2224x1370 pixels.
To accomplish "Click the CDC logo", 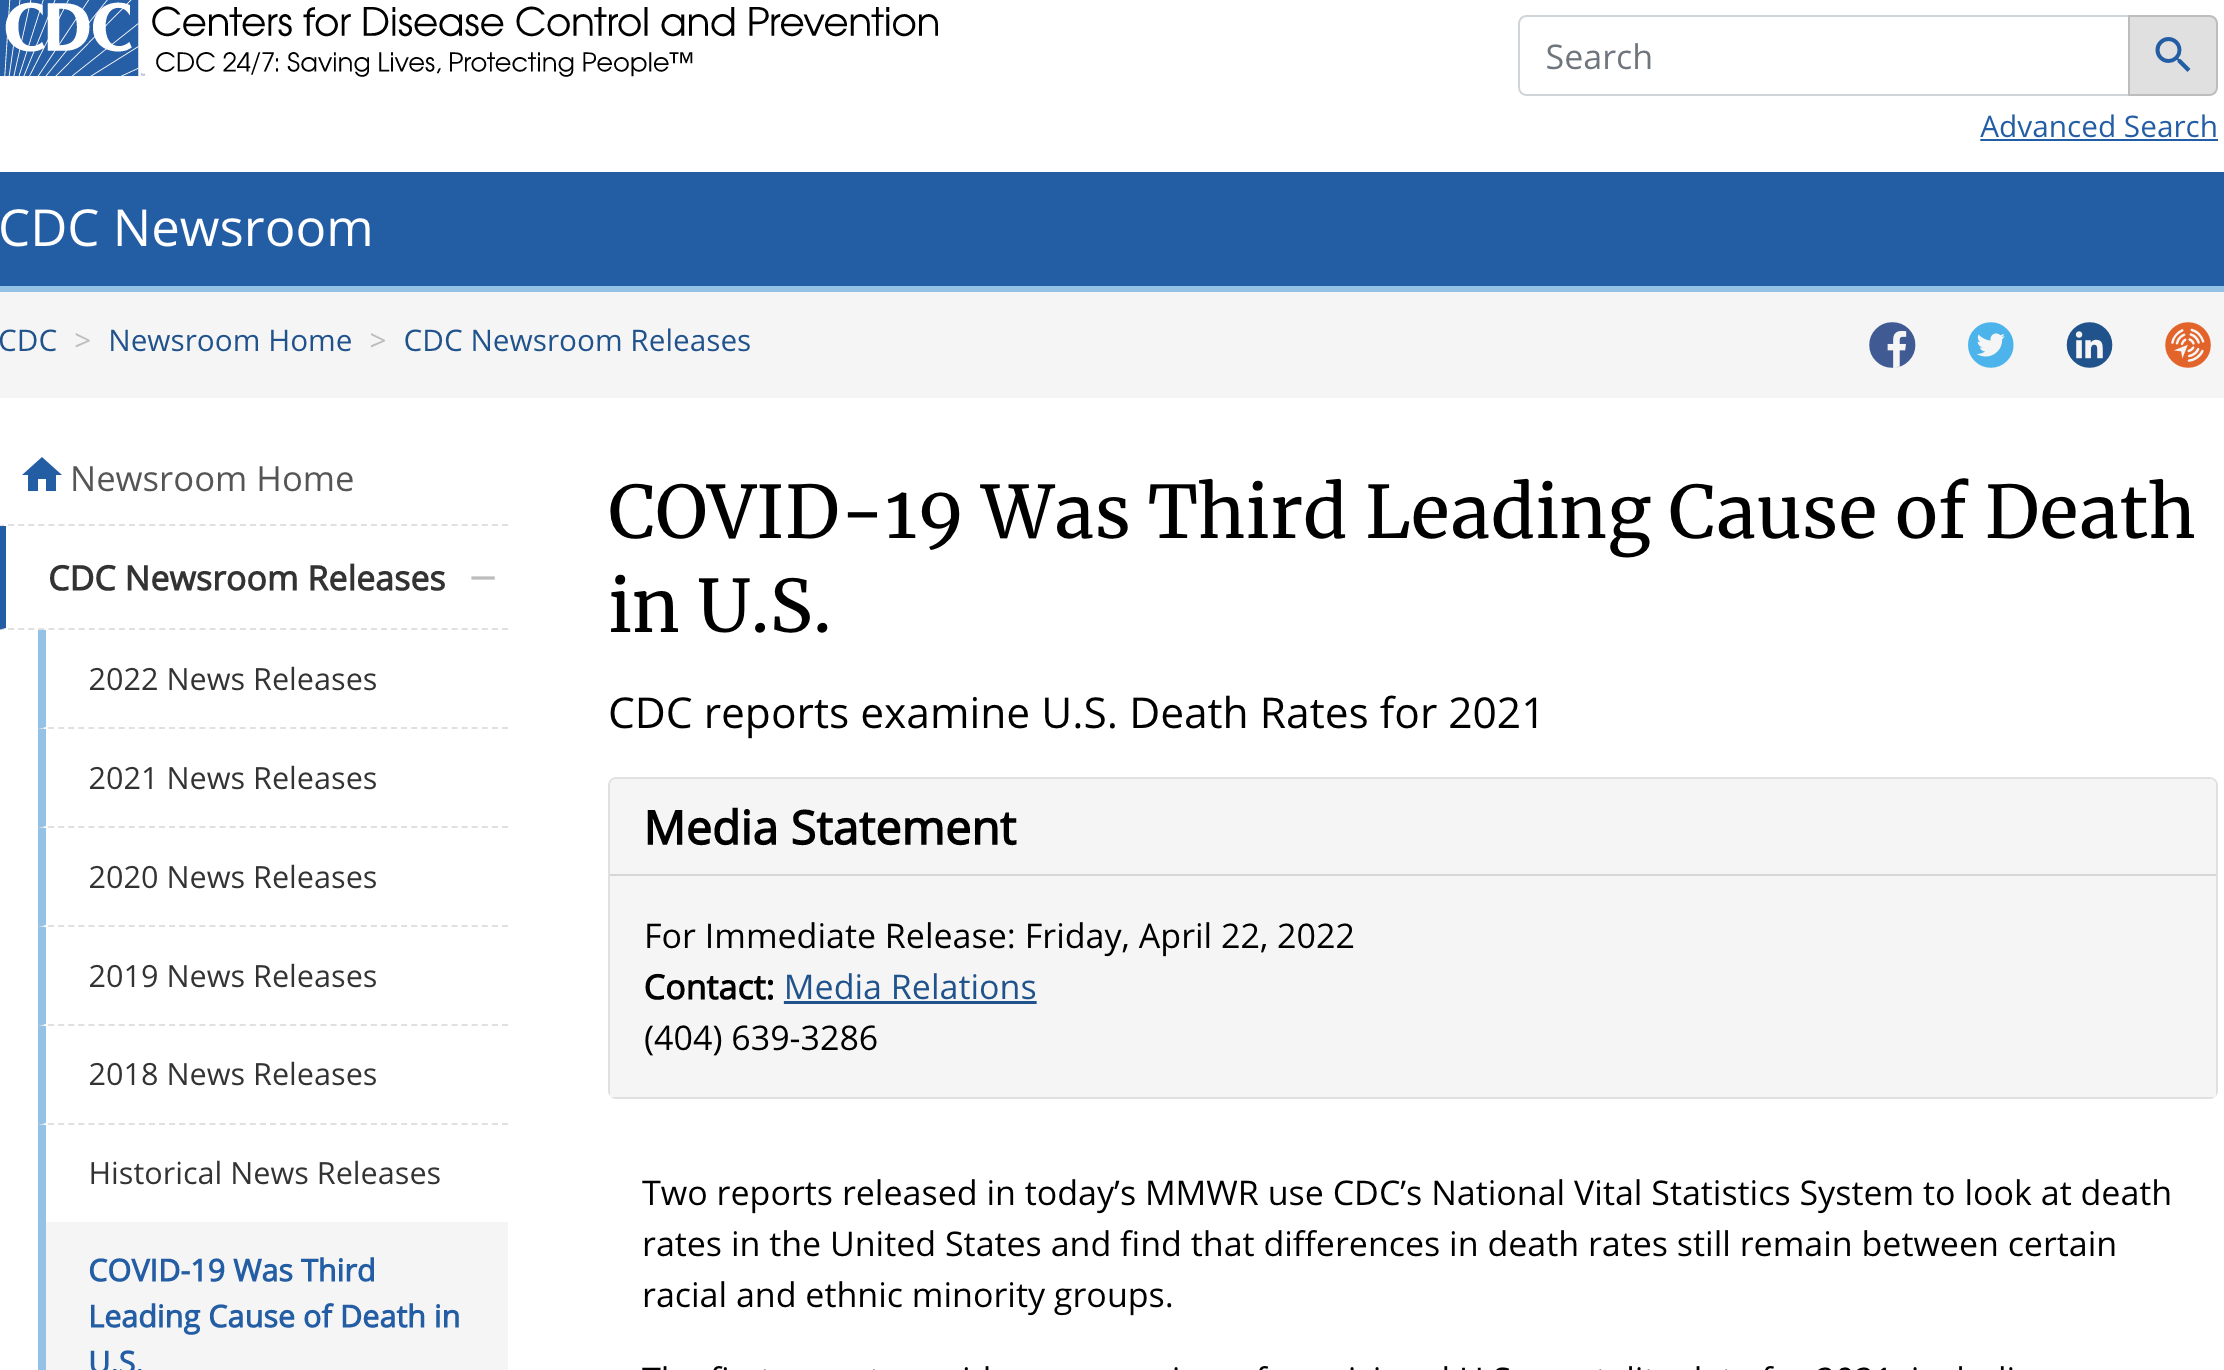I will point(68,36).
